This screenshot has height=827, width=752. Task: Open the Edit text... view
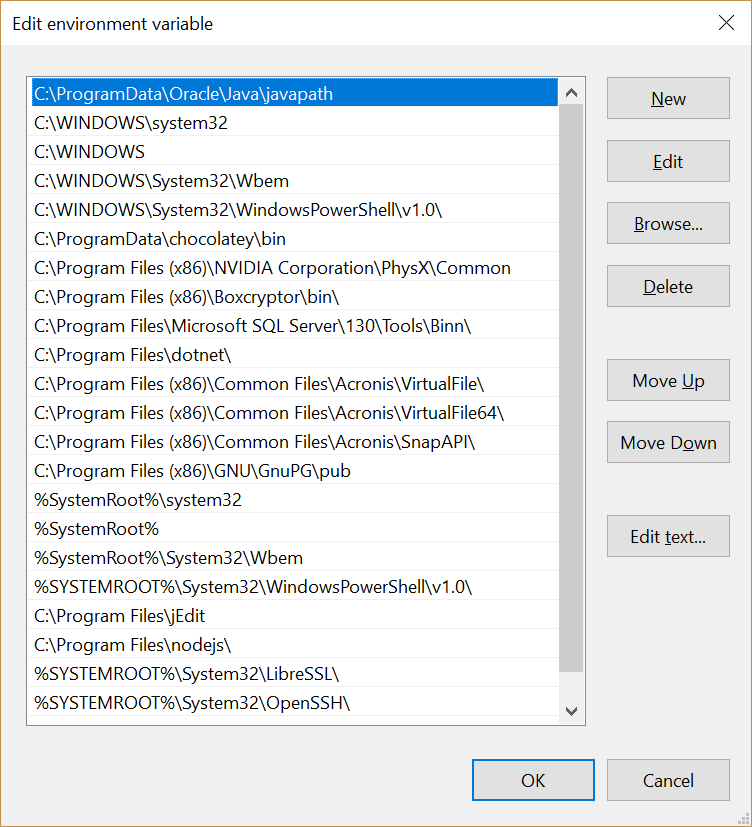click(x=668, y=537)
